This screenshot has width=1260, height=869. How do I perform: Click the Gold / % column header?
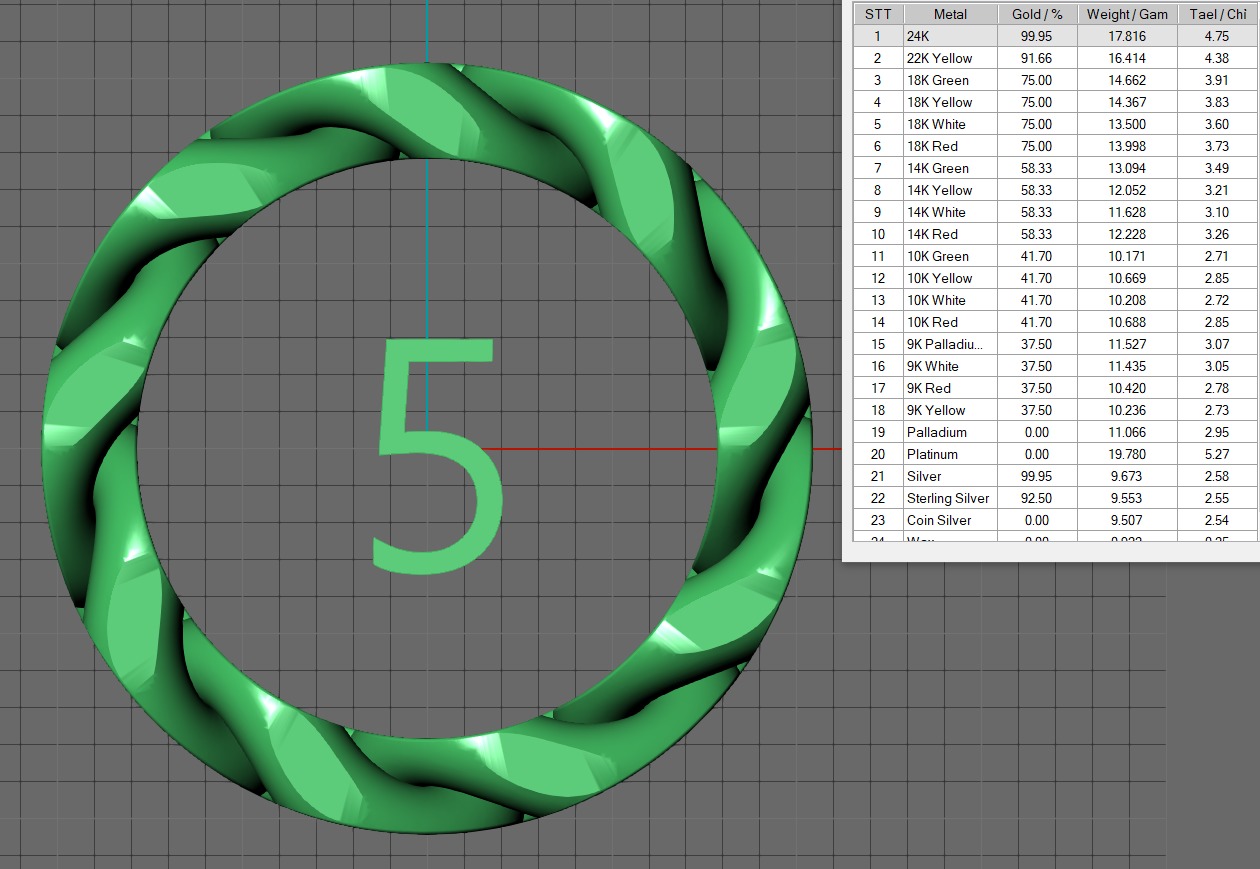pos(1037,14)
